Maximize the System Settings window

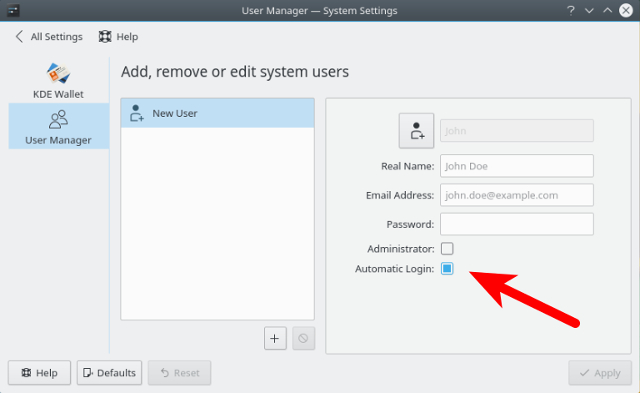[607, 10]
